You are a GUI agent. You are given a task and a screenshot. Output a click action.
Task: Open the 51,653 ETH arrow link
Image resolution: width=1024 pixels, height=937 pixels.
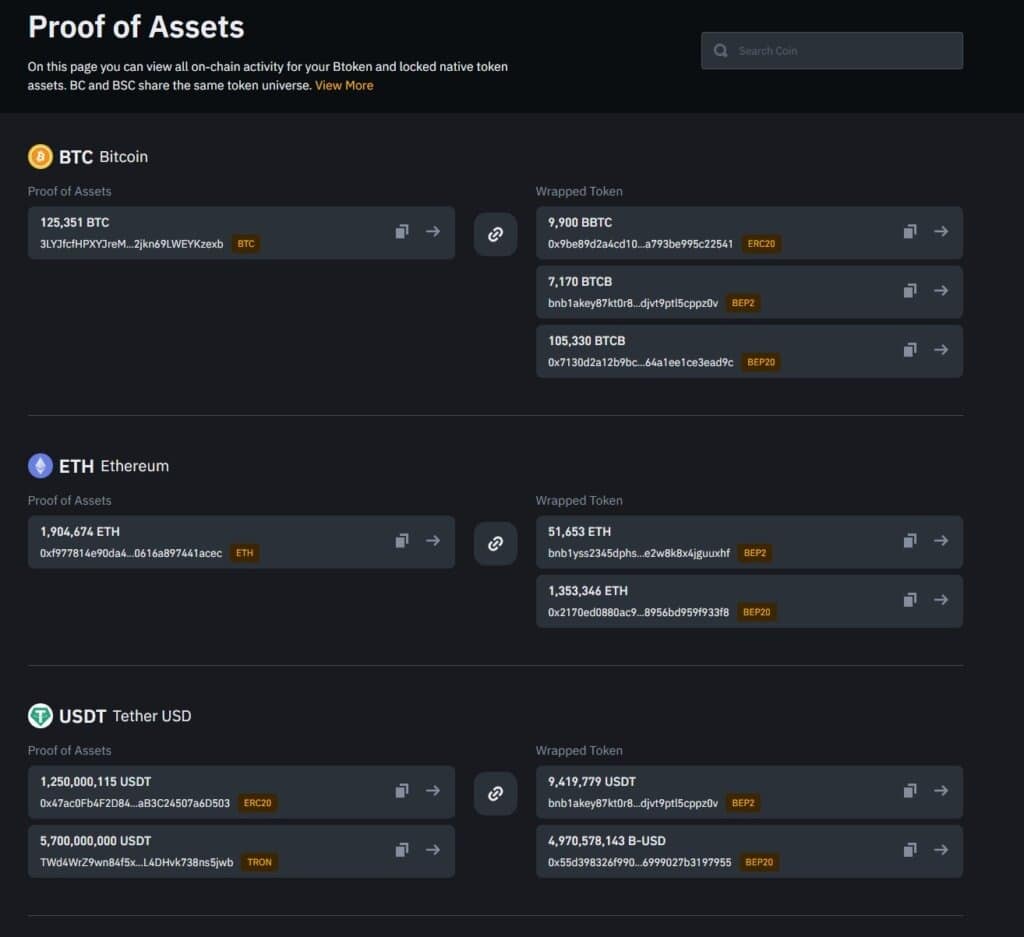coord(940,540)
